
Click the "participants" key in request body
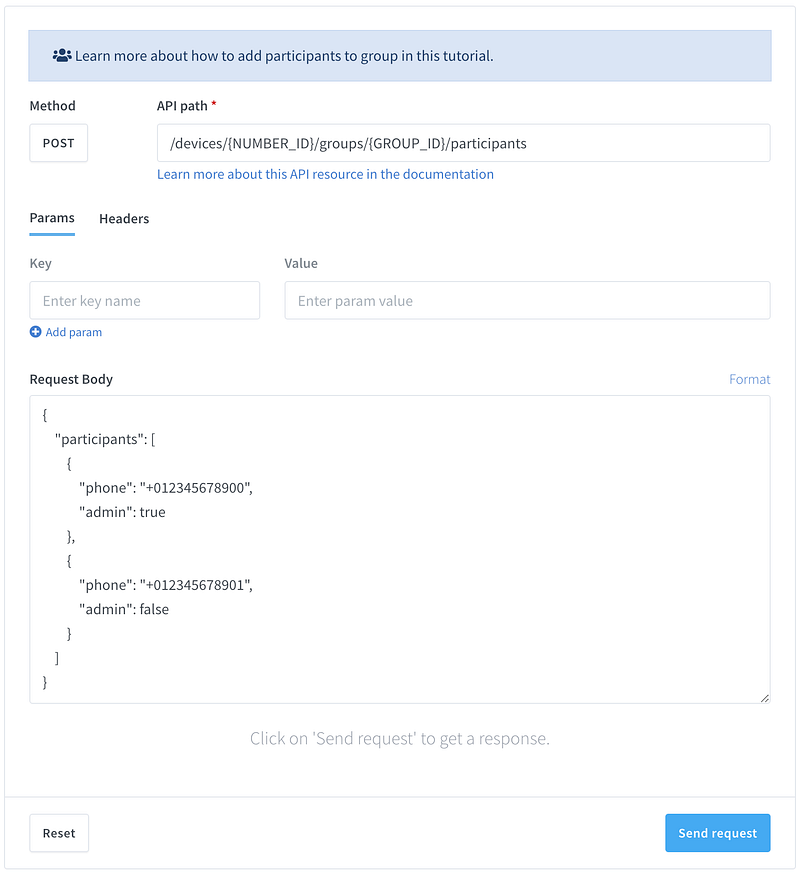point(97,439)
